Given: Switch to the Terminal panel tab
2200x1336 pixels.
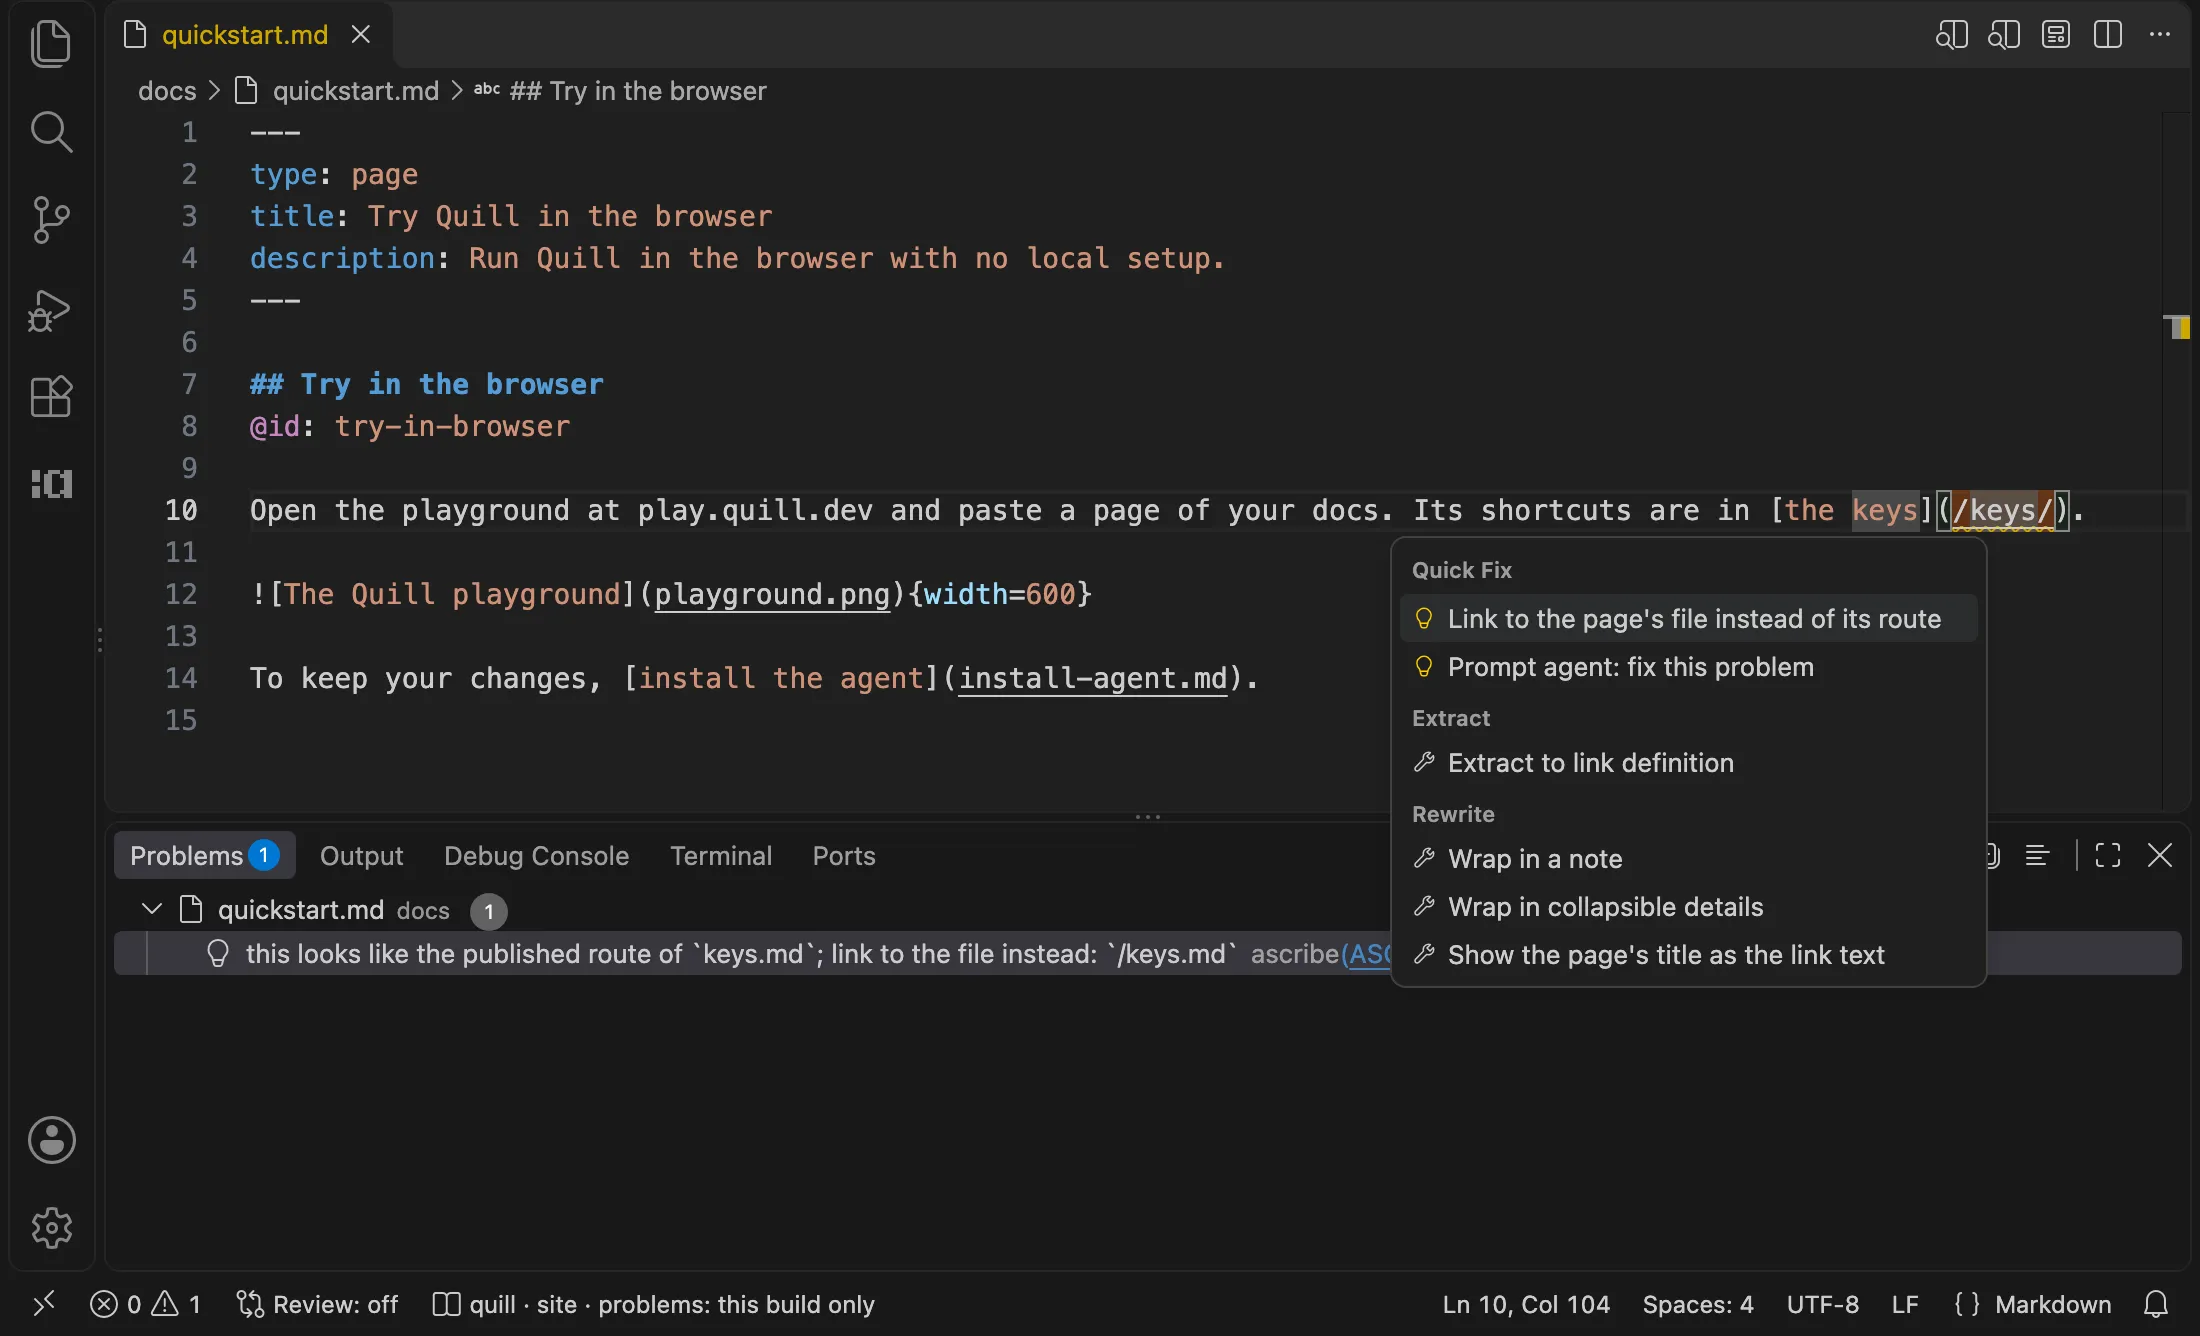Looking at the screenshot, I should tap(721, 856).
